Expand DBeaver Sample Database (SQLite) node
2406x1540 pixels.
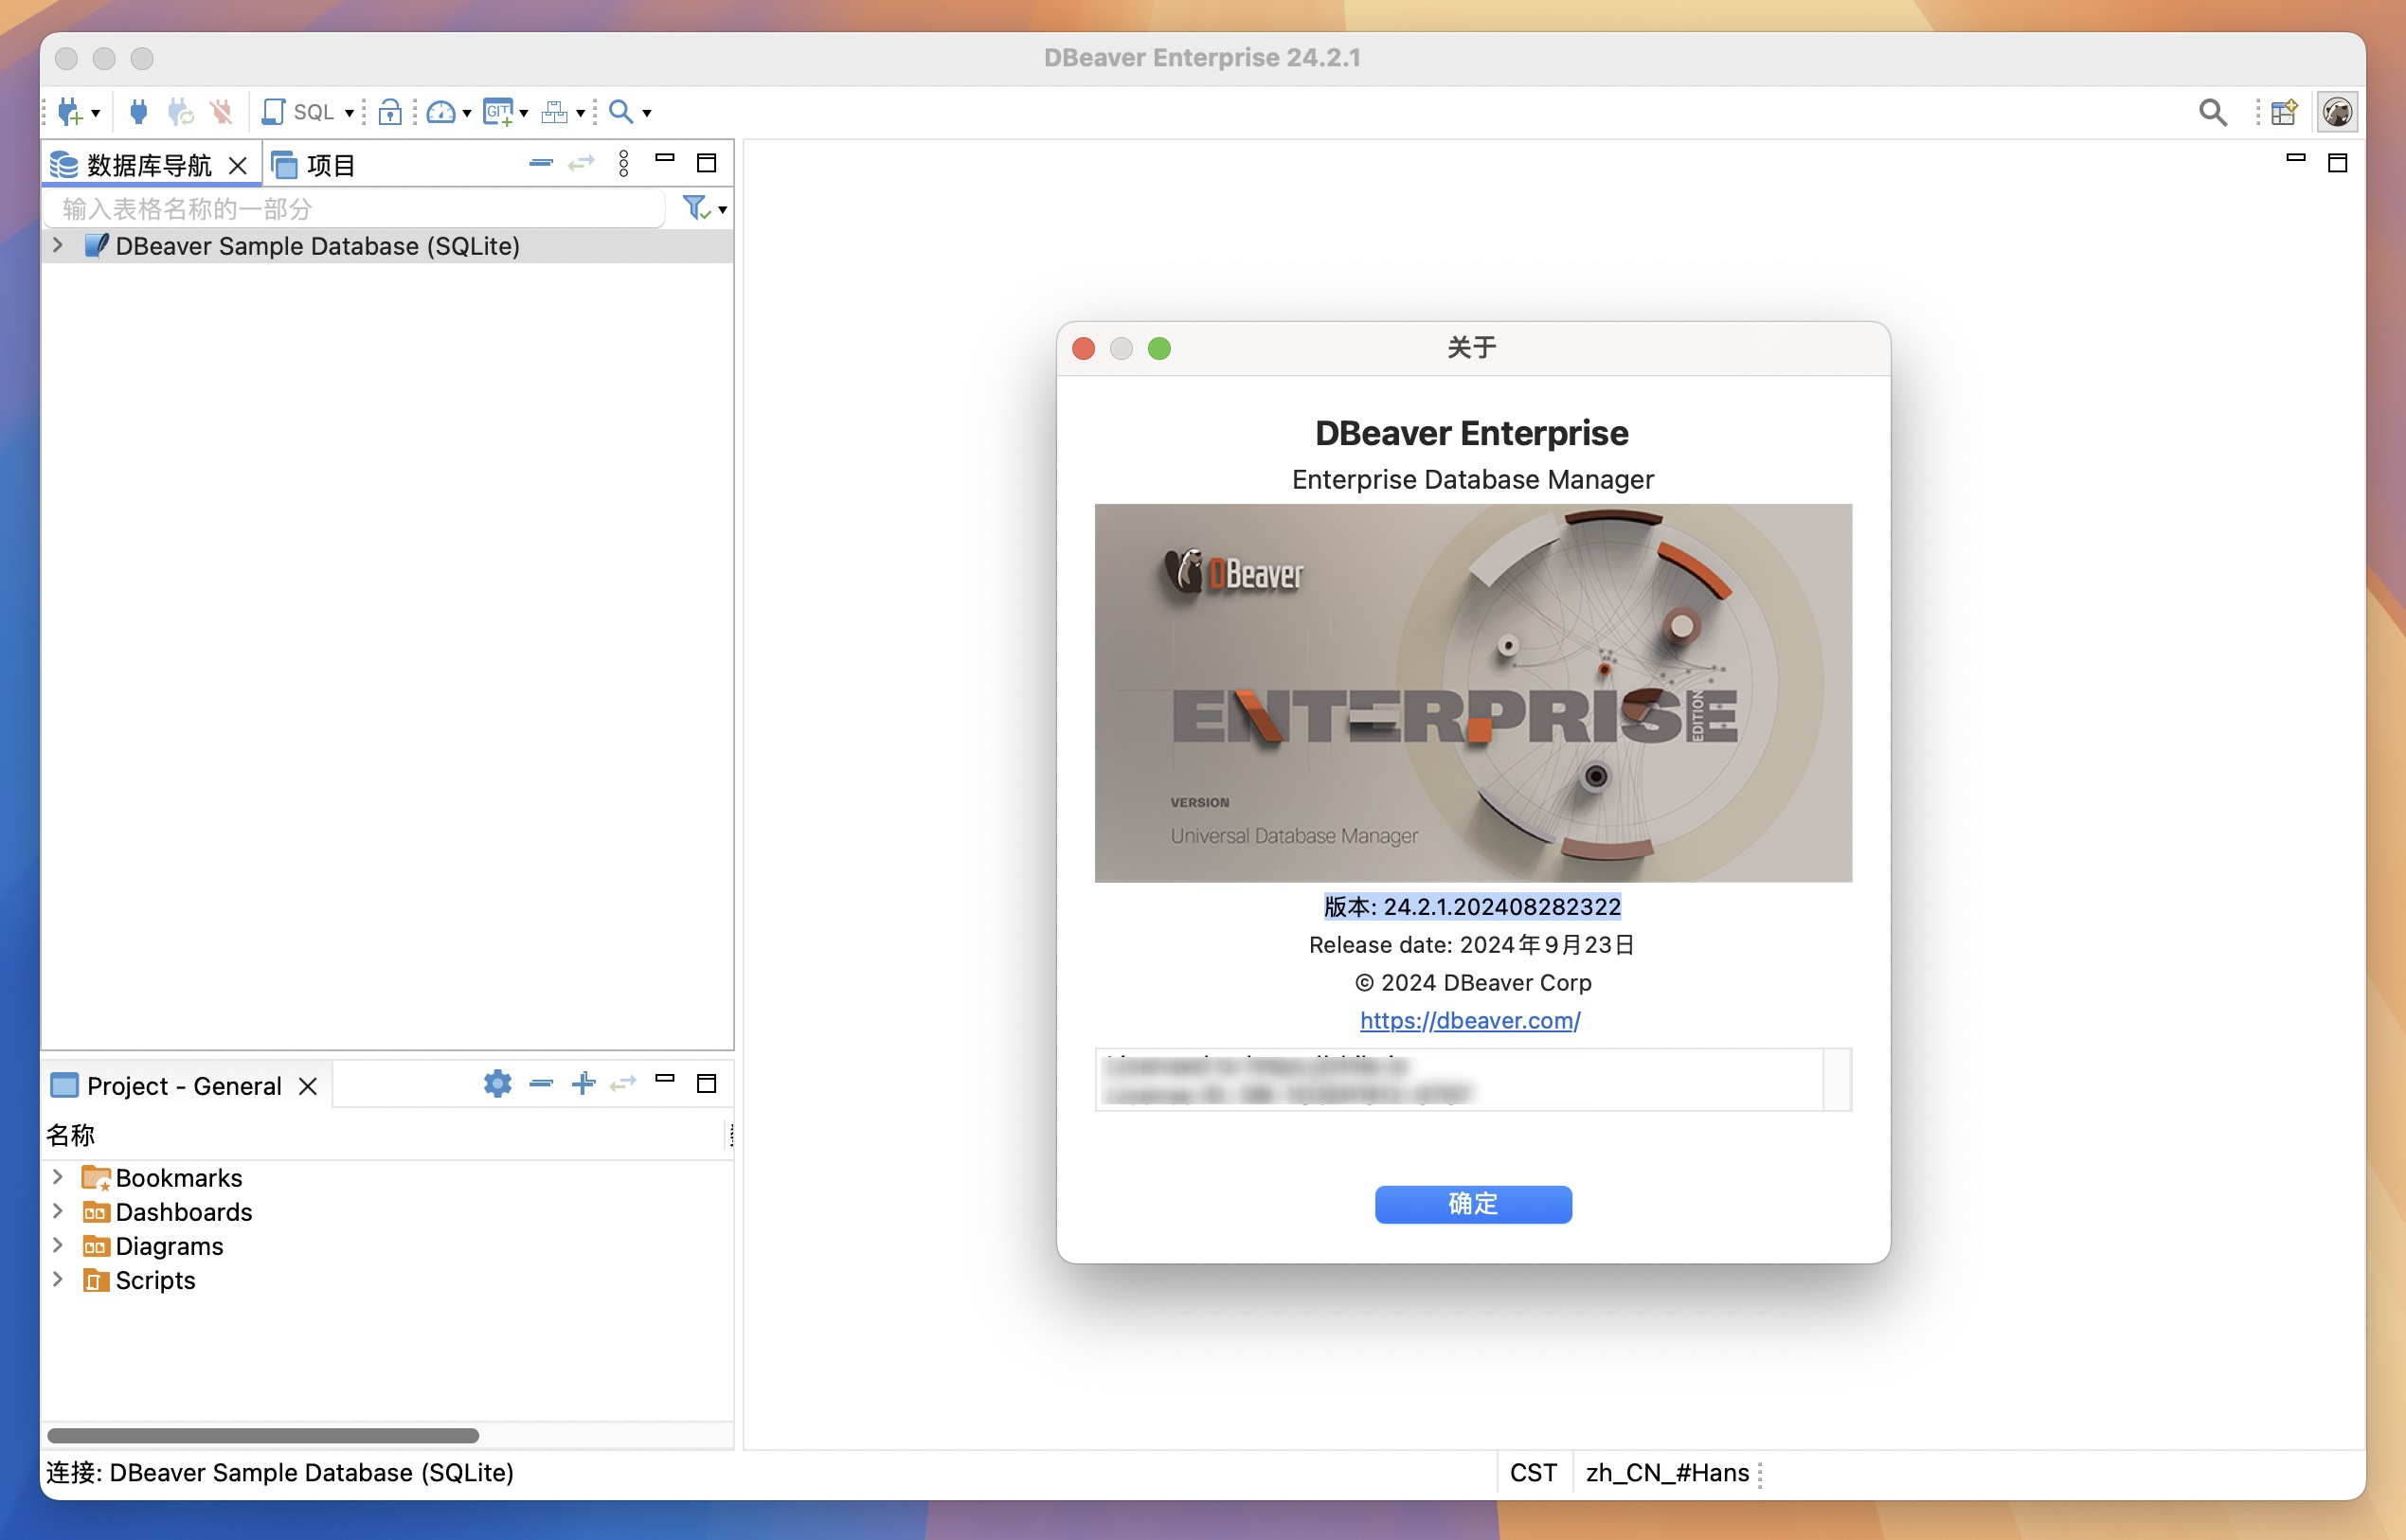click(58, 245)
